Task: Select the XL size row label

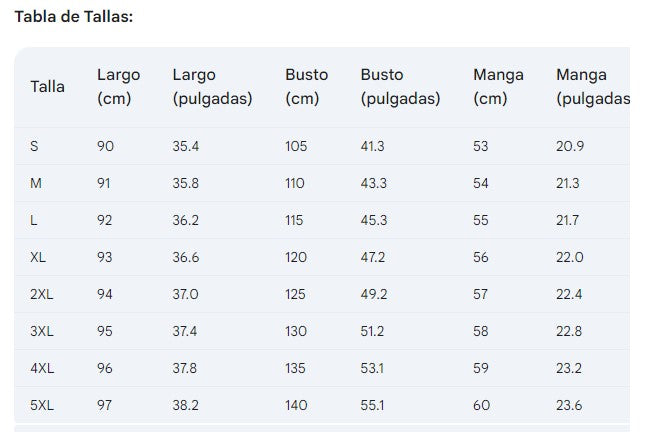Action: click(x=39, y=257)
